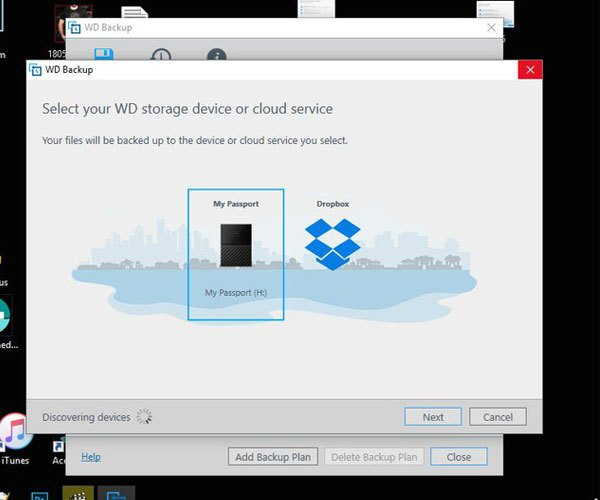Click the info icon in background window
The image size is (600, 500).
click(x=216, y=57)
